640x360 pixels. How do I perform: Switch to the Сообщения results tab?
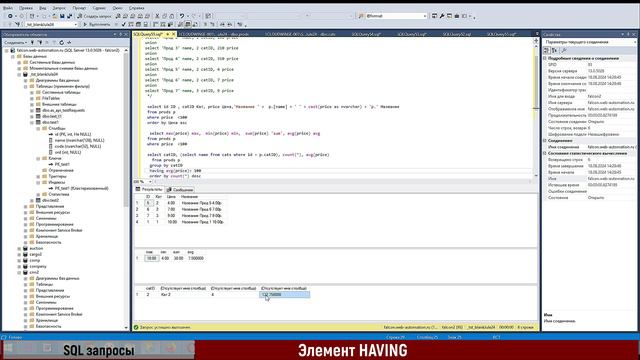pos(180,190)
